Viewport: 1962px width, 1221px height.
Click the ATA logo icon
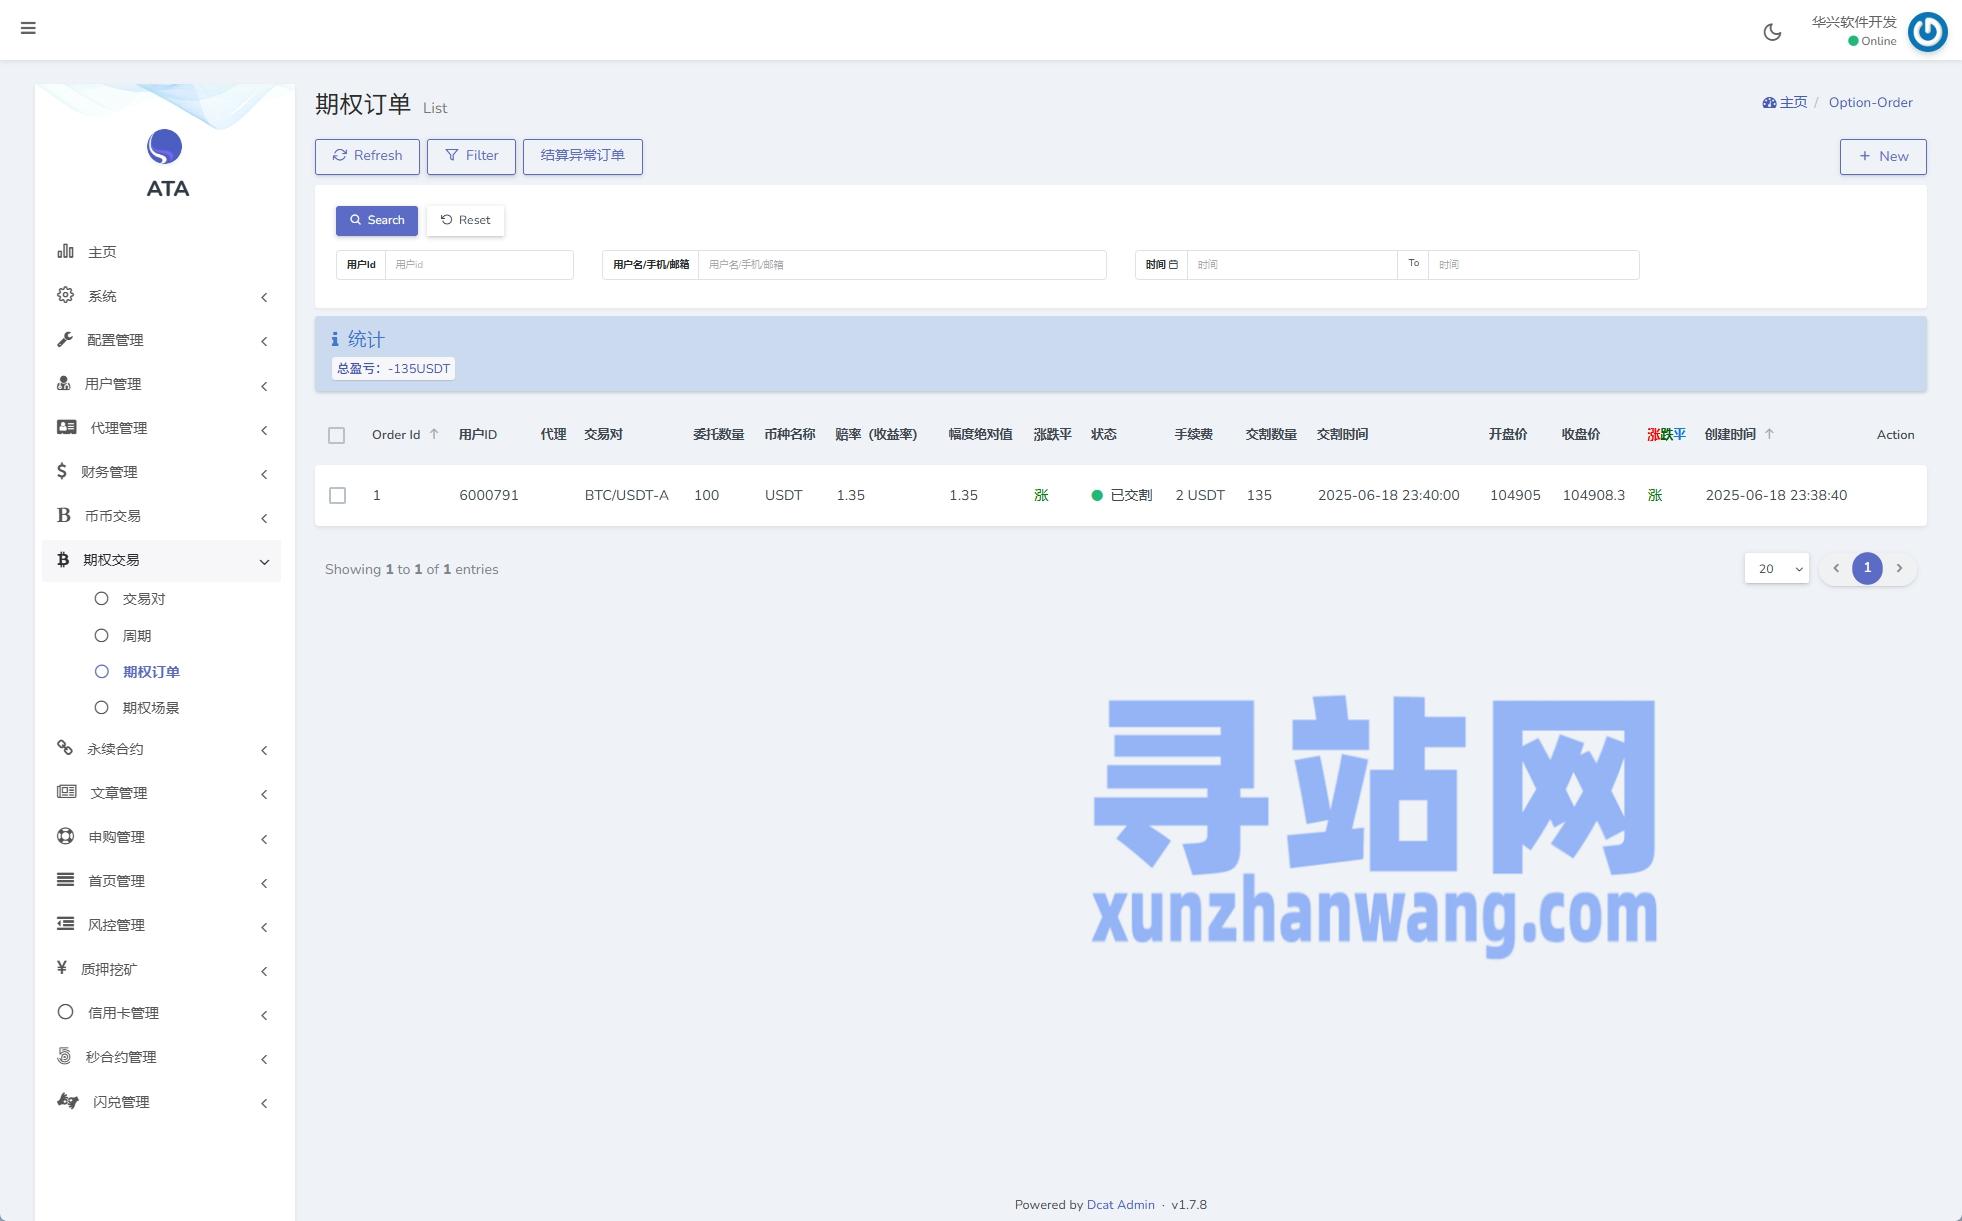click(x=165, y=147)
